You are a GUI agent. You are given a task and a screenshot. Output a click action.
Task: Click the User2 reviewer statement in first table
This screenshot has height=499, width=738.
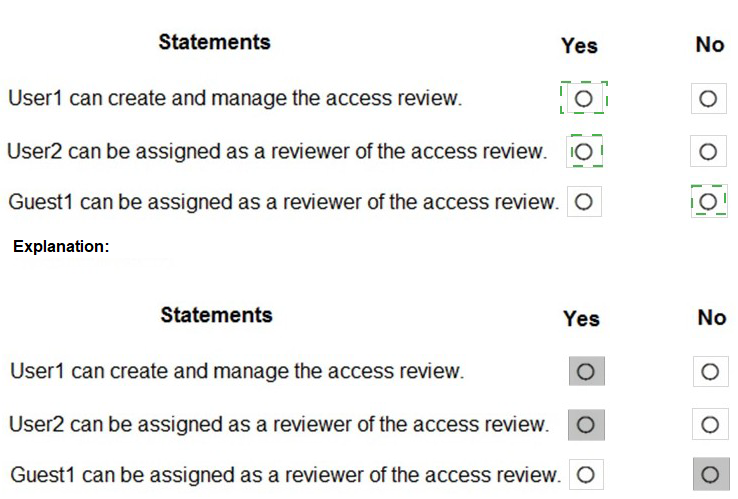click(277, 152)
